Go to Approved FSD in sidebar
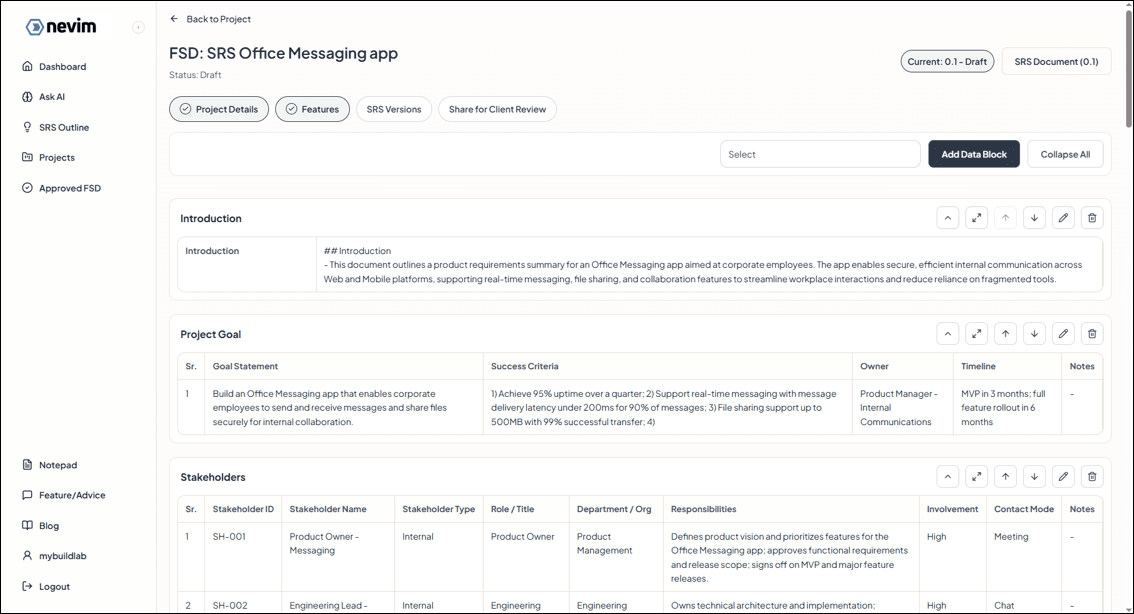 (x=69, y=188)
